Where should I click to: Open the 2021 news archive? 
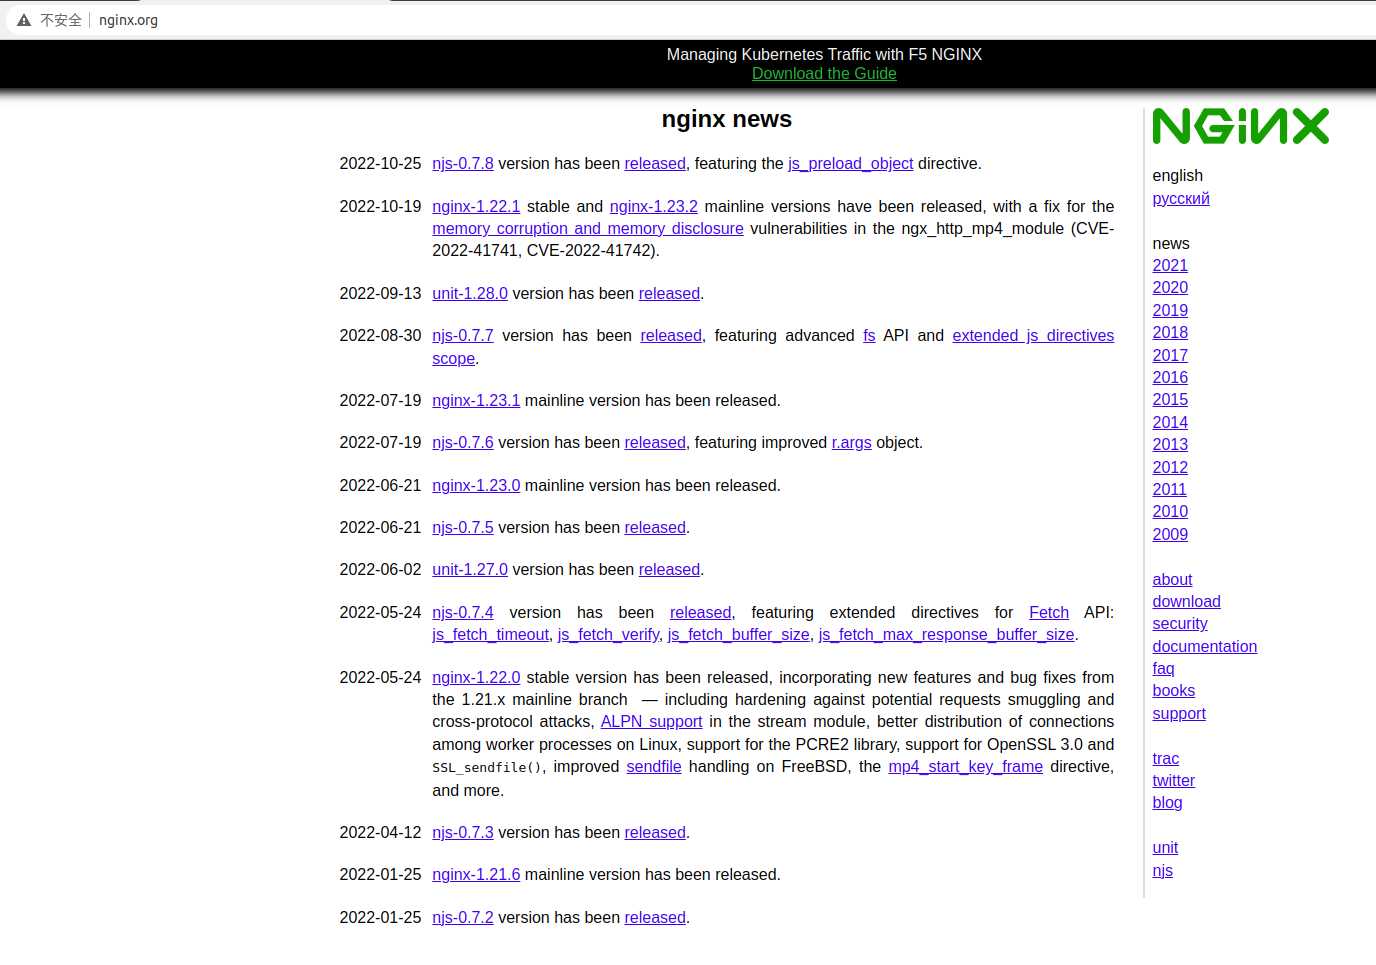click(x=1170, y=266)
